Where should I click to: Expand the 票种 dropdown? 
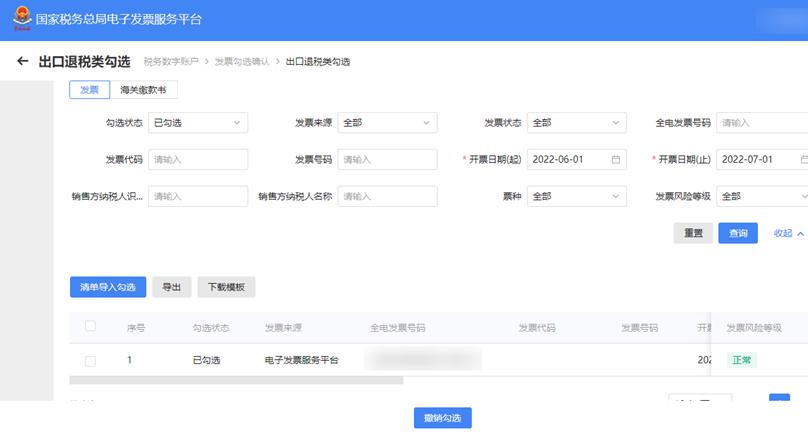pos(576,196)
